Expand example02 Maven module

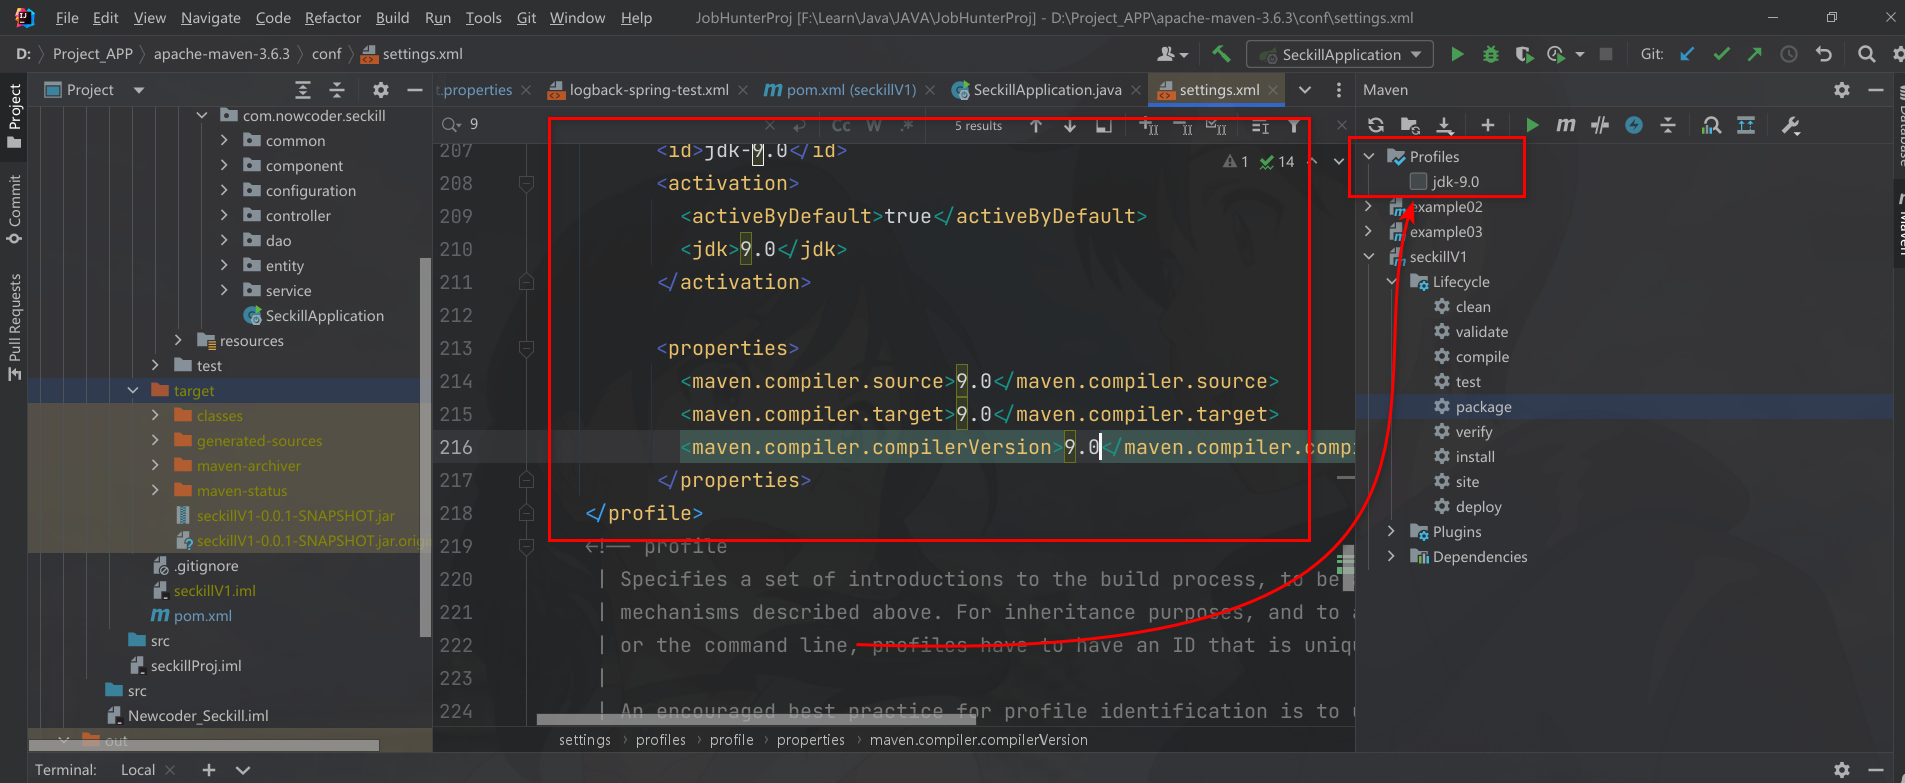pyautogui.click(x=1369, y=207)
